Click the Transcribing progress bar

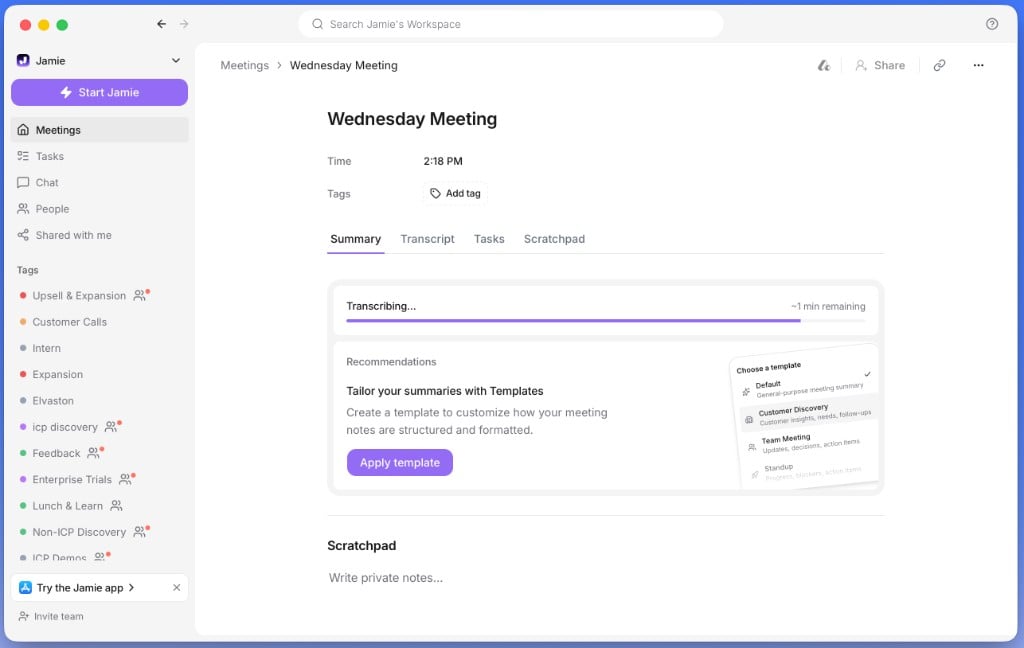point(605,321)
